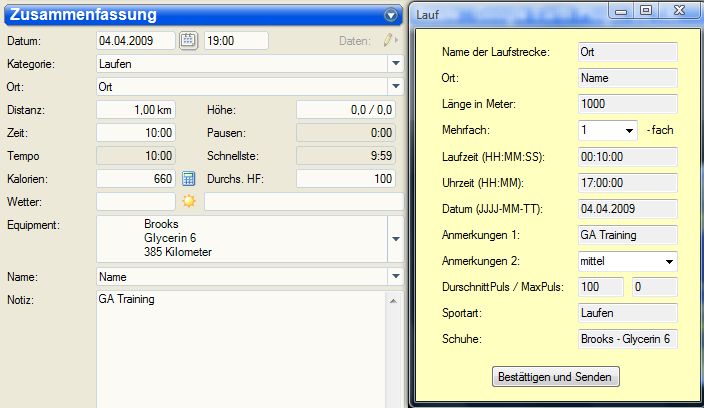The image size is (704, 408).
Task: Expand the Equipment selection dropdown
Action: (x=396, y=239)
